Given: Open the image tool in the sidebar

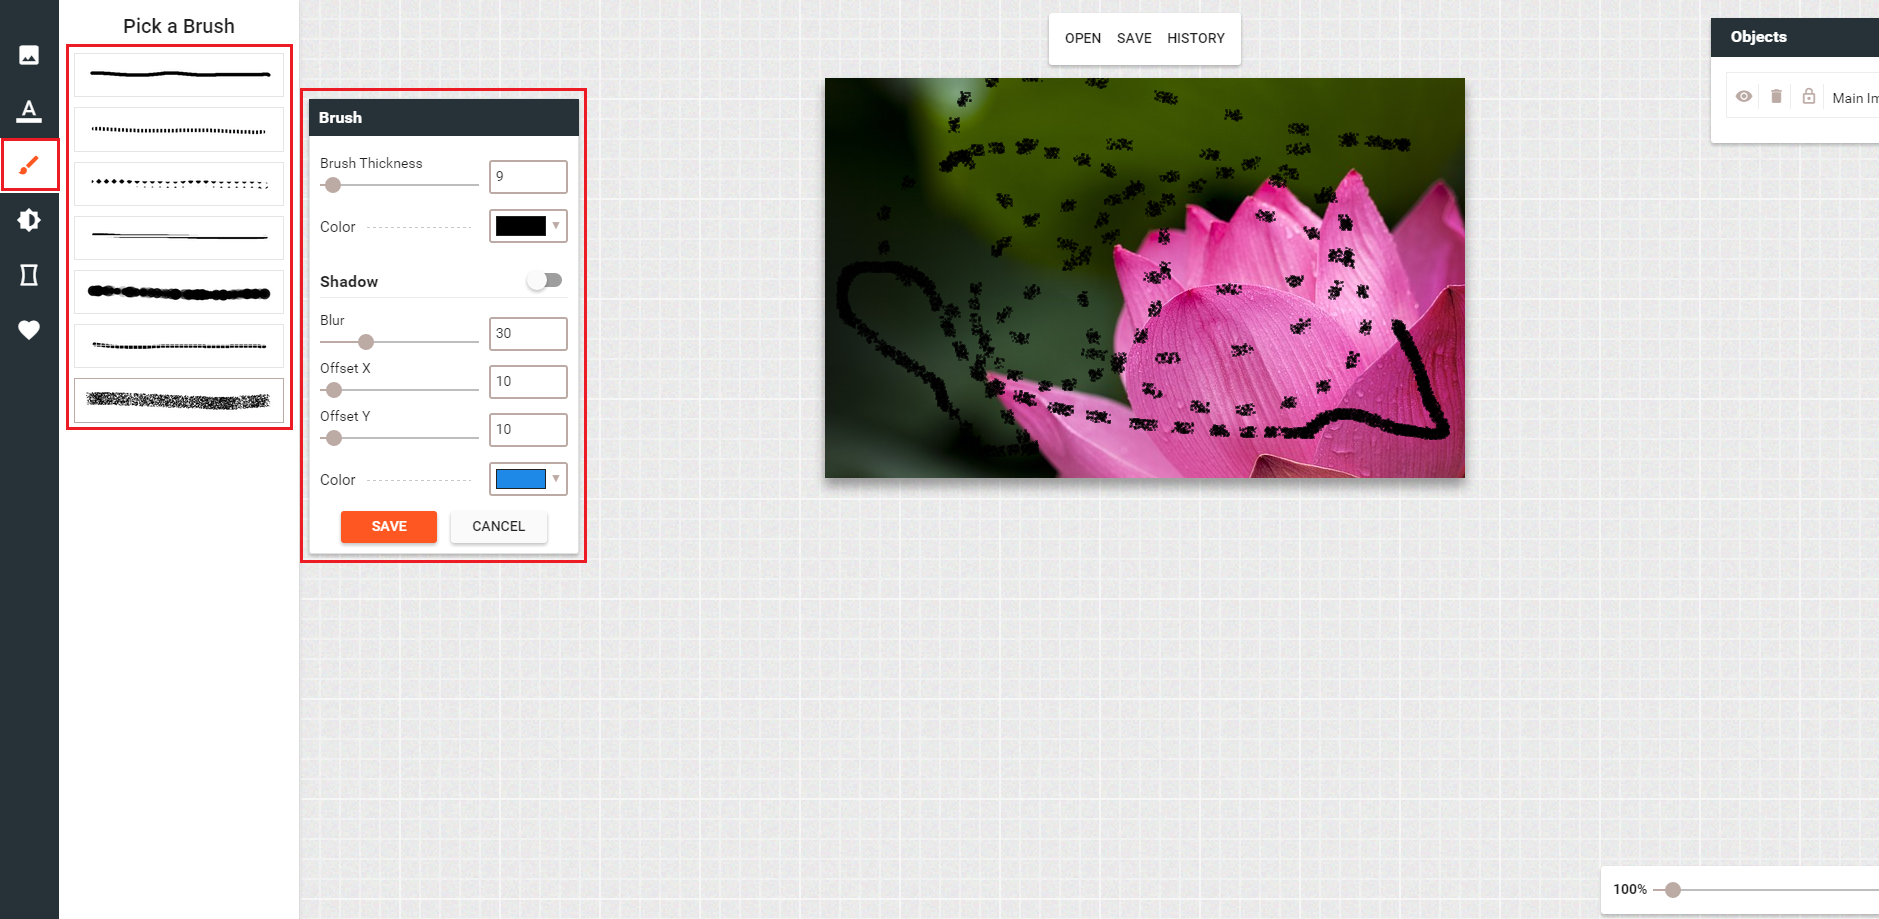Looking at the screenshot, I should [29, 55].
